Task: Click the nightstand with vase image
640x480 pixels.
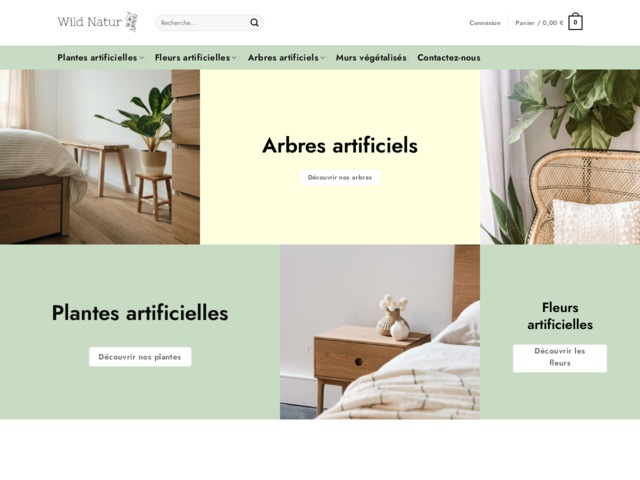Action: click(x=380, y=332)
